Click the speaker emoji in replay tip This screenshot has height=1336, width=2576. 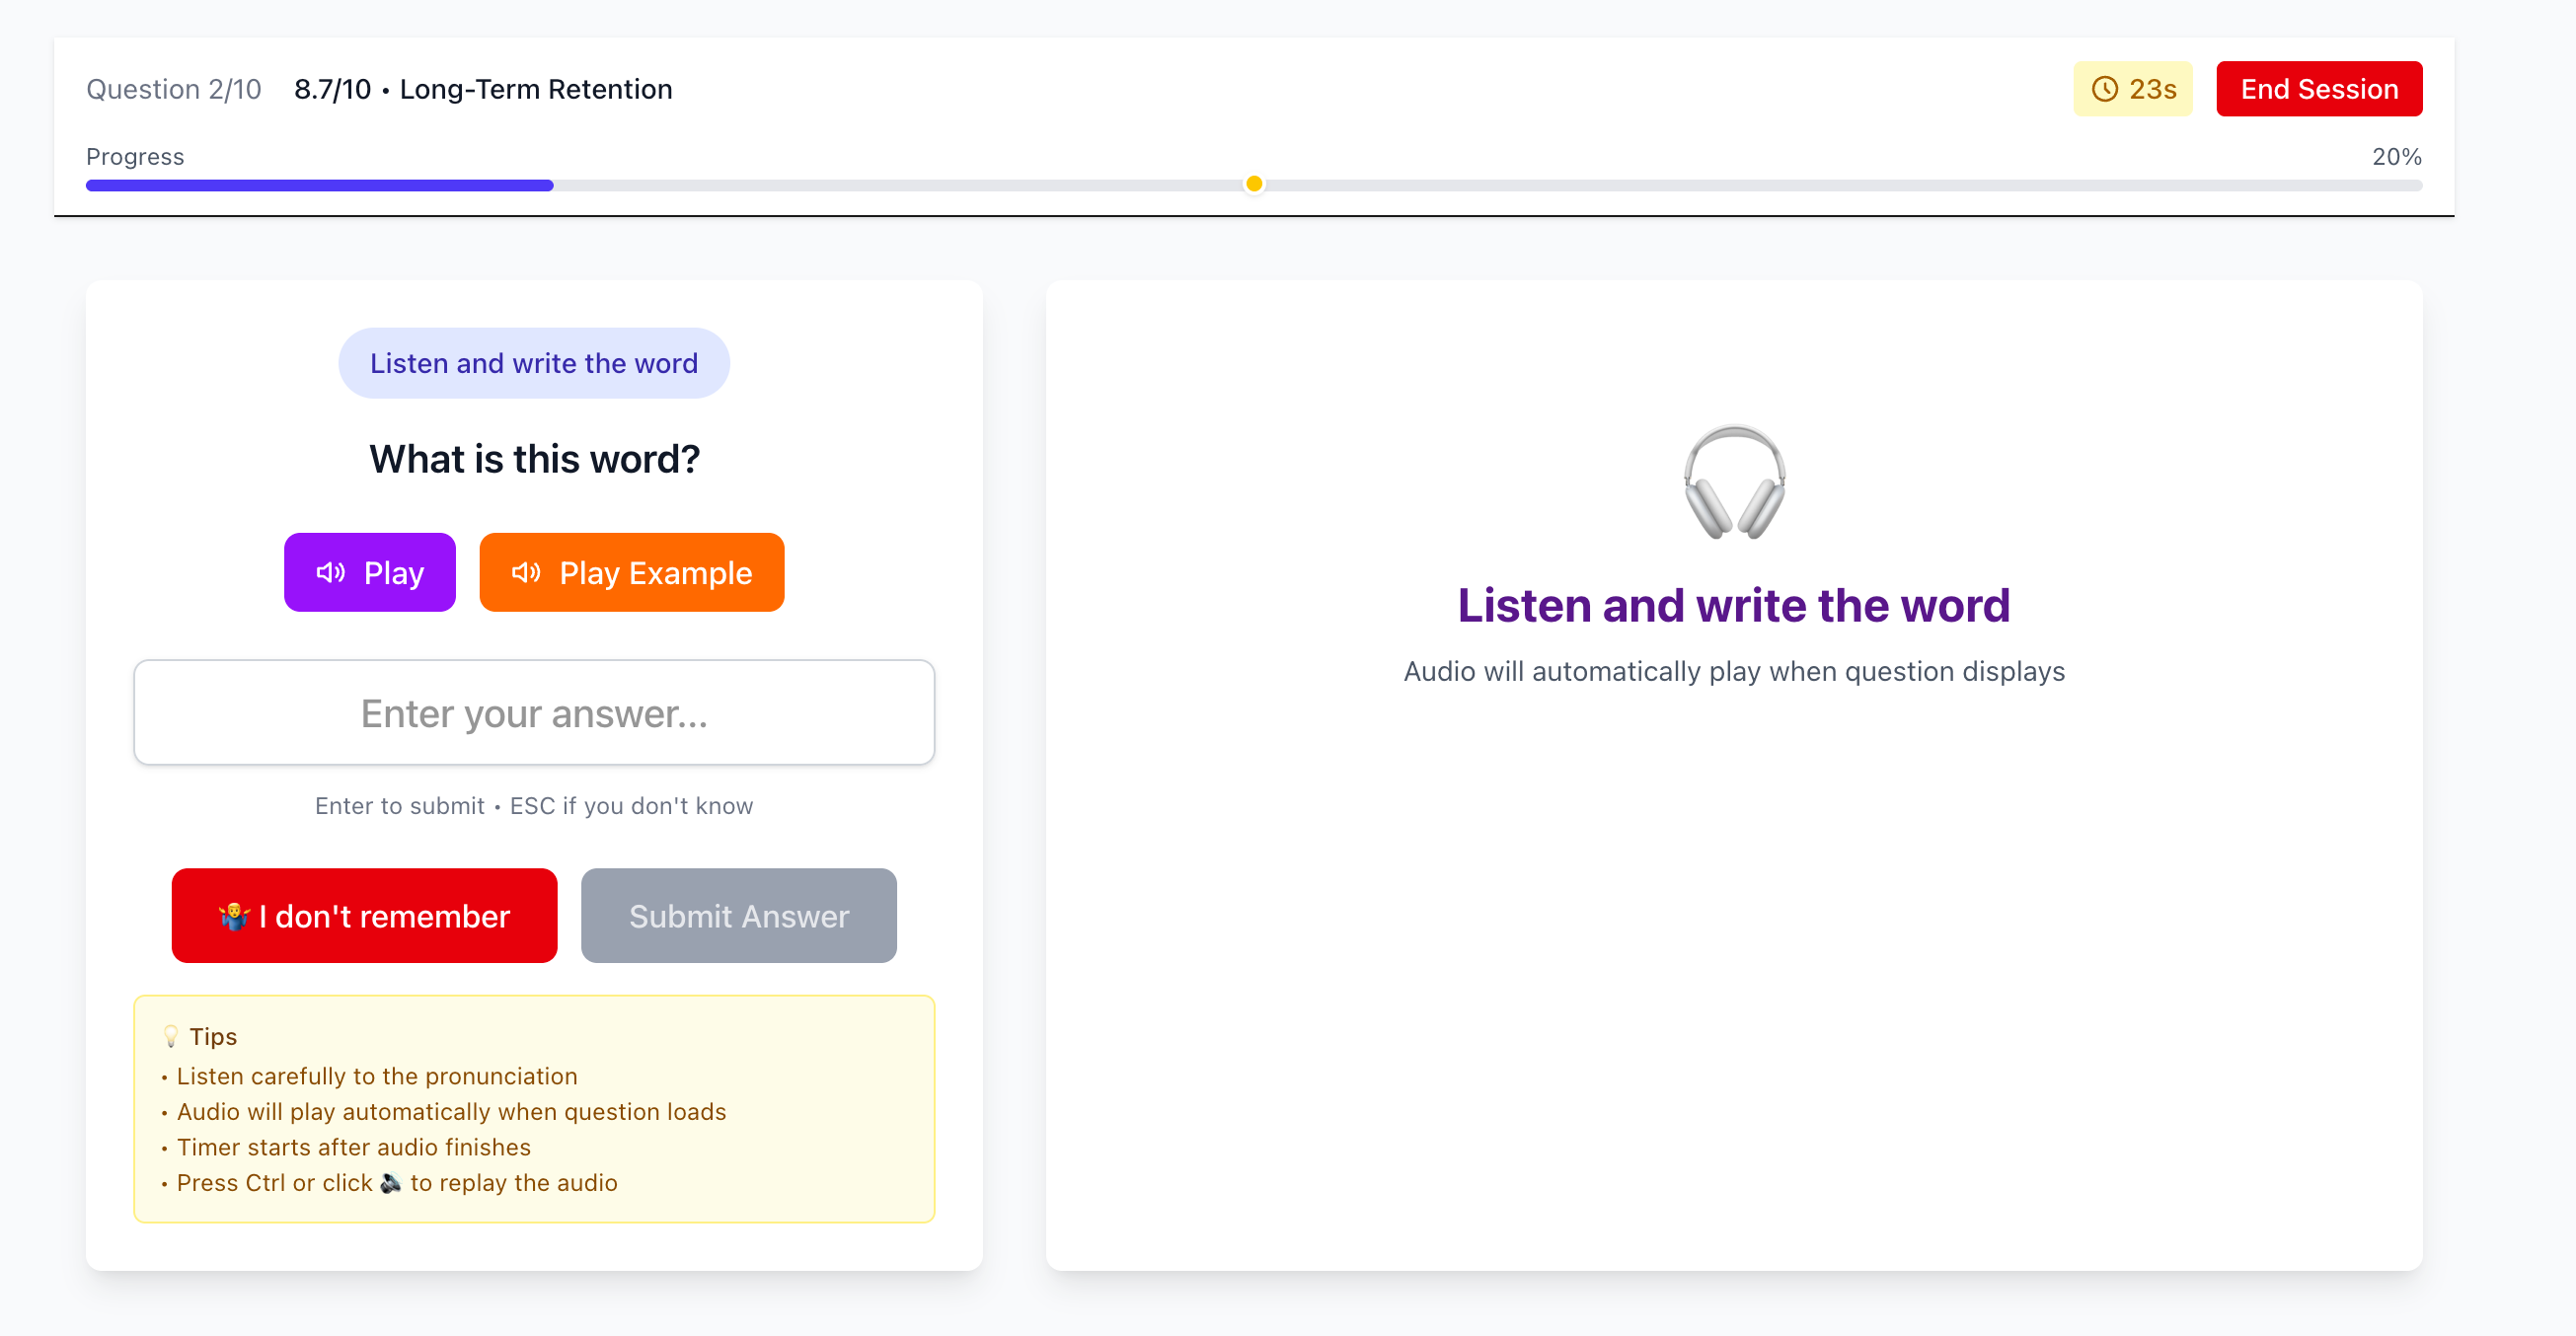pyautogui.click(x=391, y=1183)
